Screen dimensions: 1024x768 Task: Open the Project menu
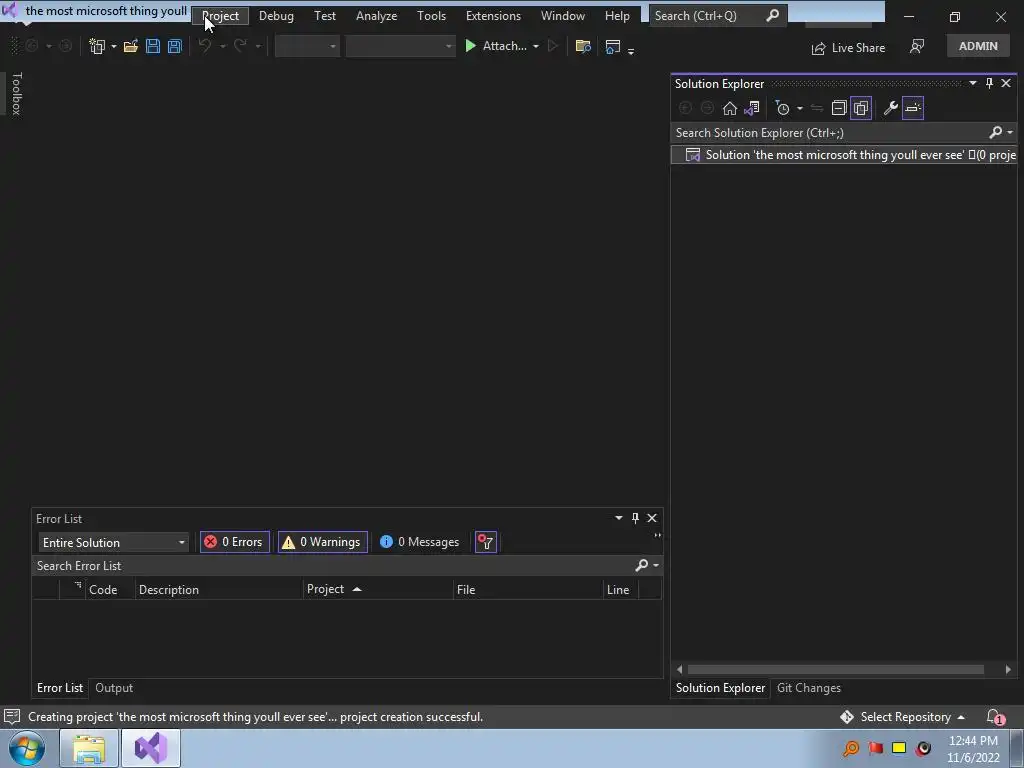(x=220, y=16)
